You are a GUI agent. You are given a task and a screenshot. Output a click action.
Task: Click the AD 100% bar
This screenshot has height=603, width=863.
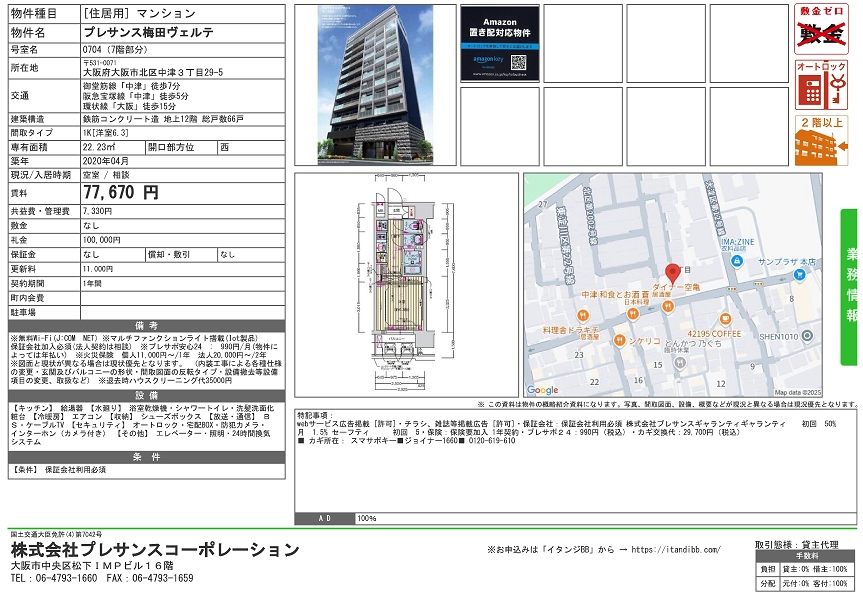575,519
